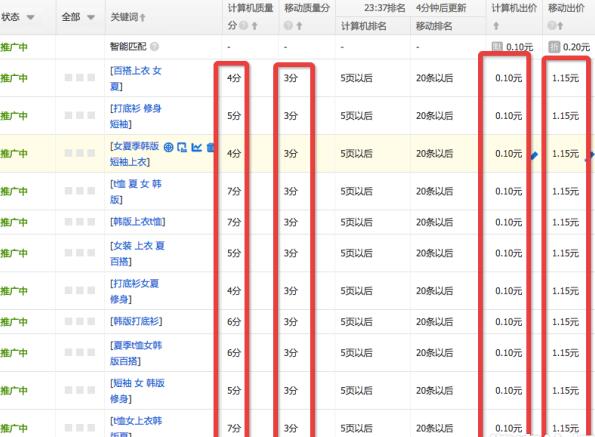Viewport: 595px width, 437px height.
Task: Open 全部 filter dropdown
Action: [x=91, y=17]
